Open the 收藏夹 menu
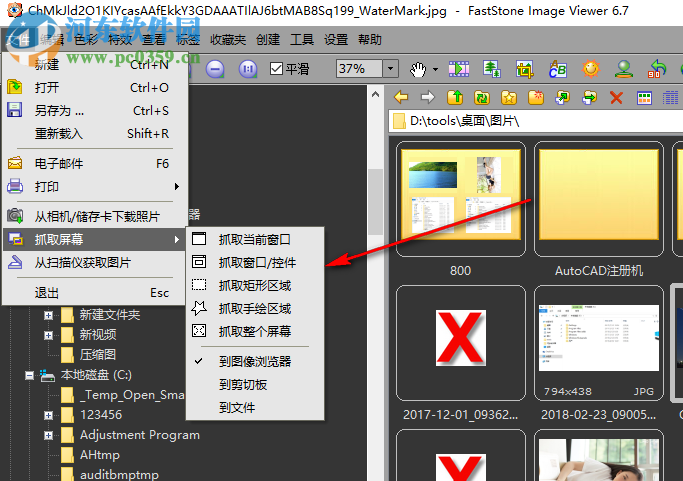 coord(228,40)
